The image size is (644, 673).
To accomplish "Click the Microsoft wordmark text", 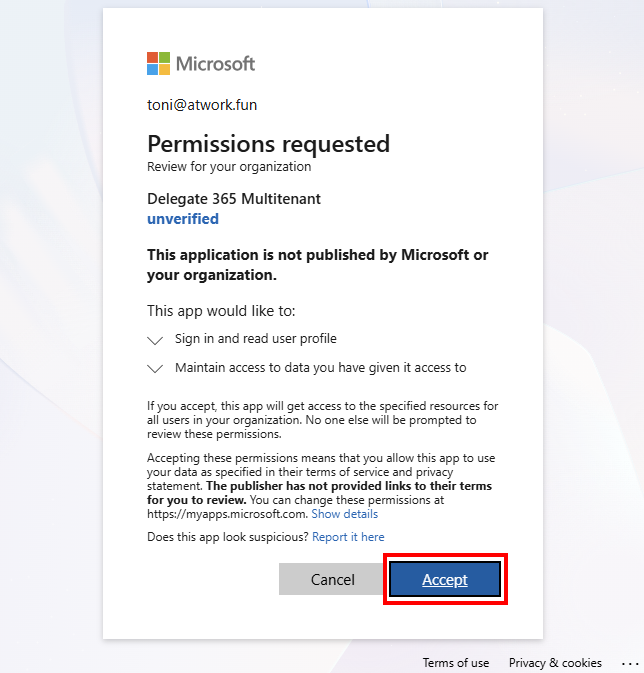I will pyautogui.click(x=215, y=64).
